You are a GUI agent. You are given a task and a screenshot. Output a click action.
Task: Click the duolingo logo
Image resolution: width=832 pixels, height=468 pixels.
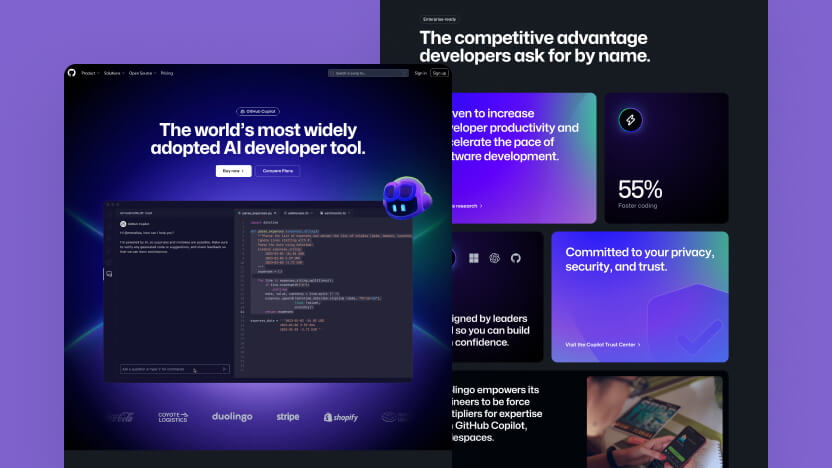[x=232, y=417]
